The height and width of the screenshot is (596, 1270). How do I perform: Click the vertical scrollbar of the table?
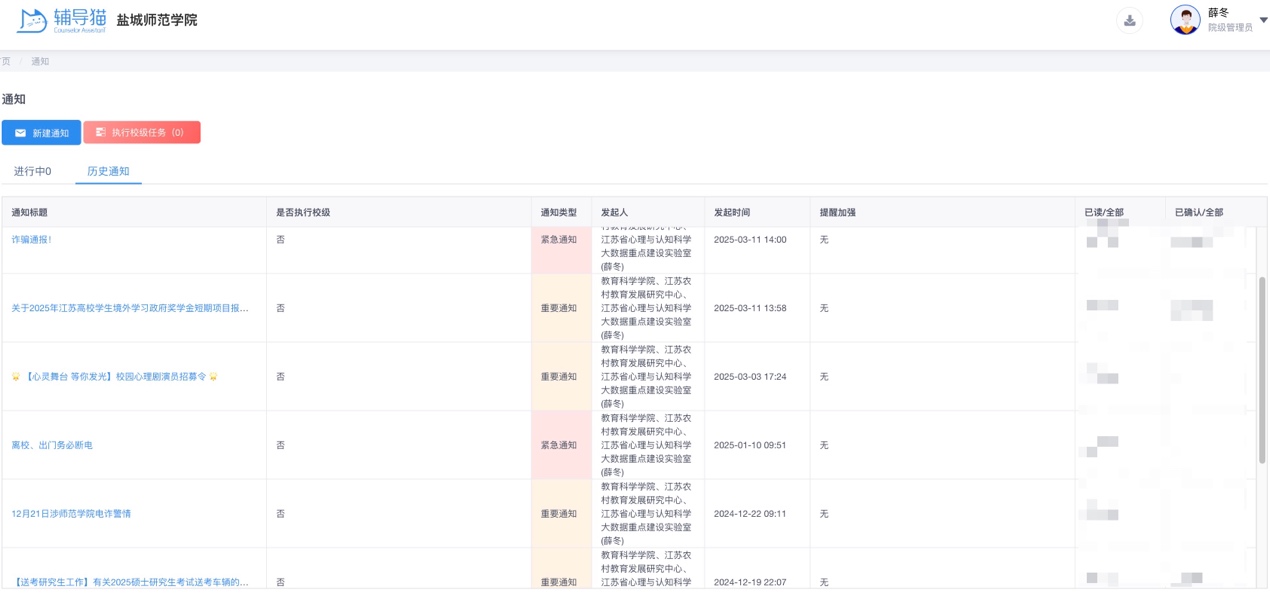pyautogui.click(x=1261, y=370)
